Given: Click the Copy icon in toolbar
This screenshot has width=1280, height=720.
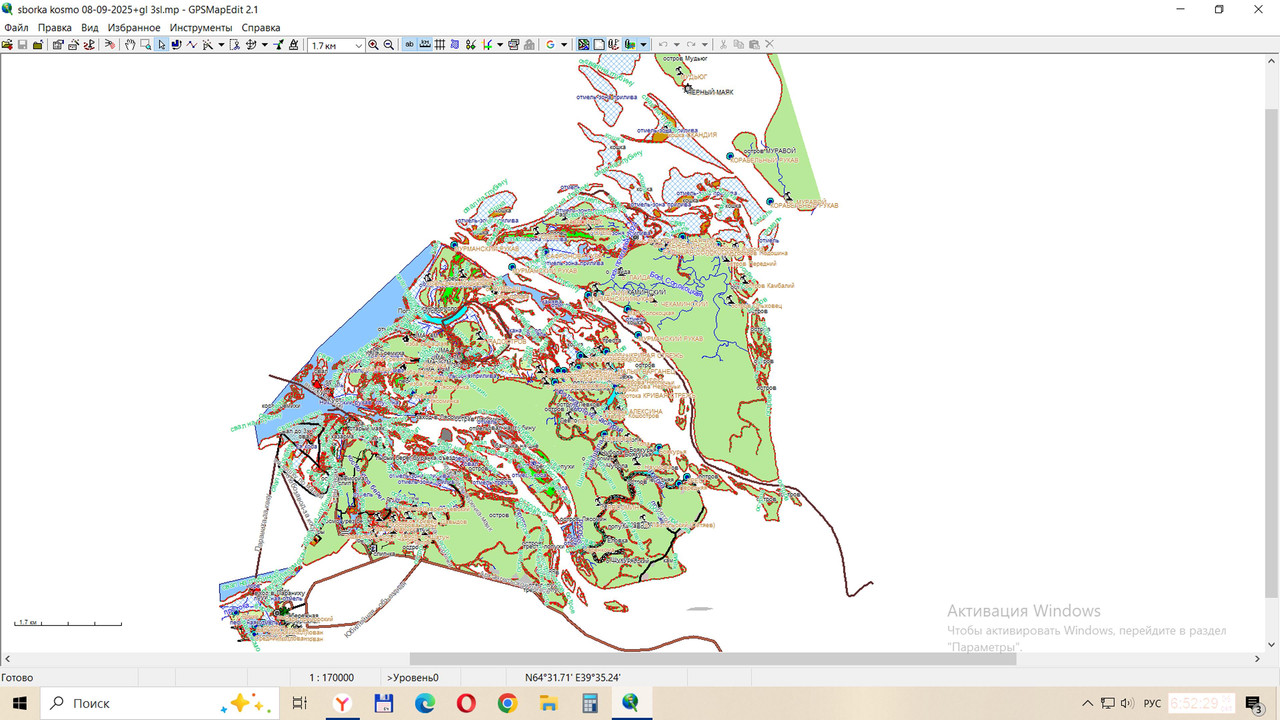Looking at the screenshot, I should [739, 45].
